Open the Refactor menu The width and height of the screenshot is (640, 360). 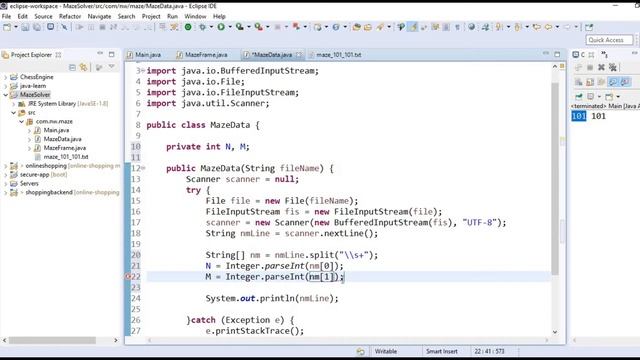[70, 16]
